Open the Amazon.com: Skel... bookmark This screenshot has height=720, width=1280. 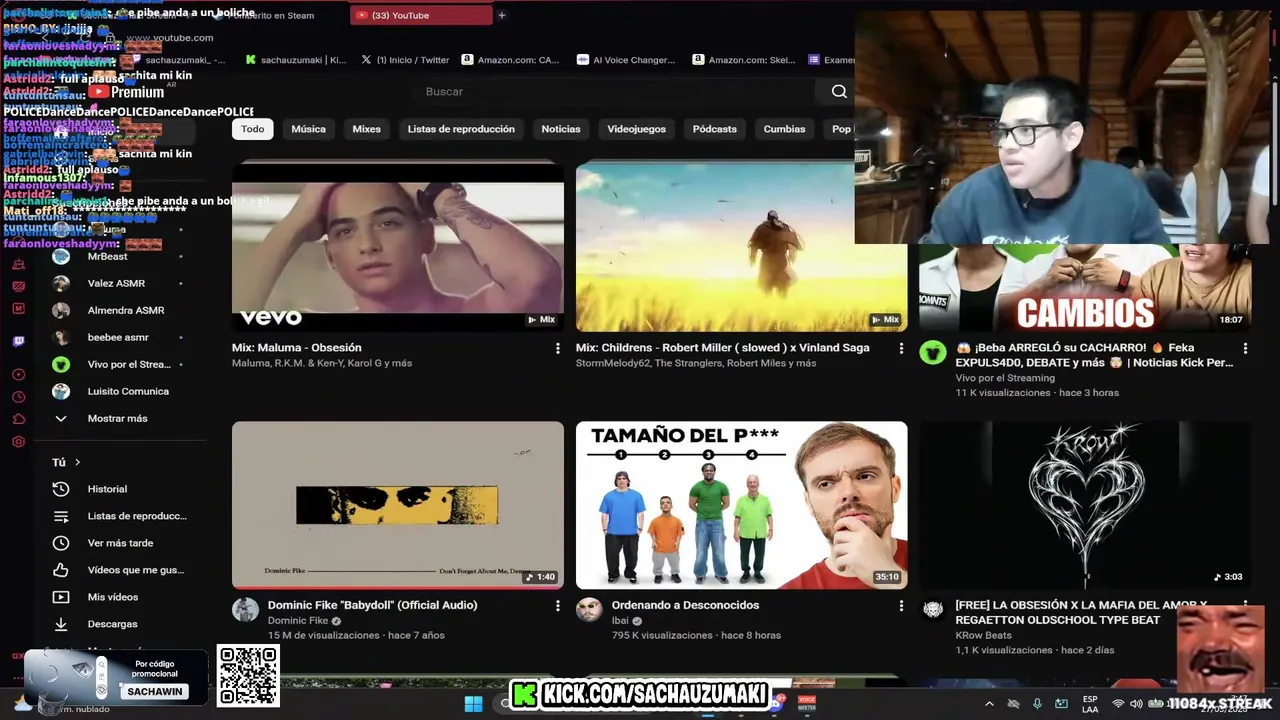(743, 60)
